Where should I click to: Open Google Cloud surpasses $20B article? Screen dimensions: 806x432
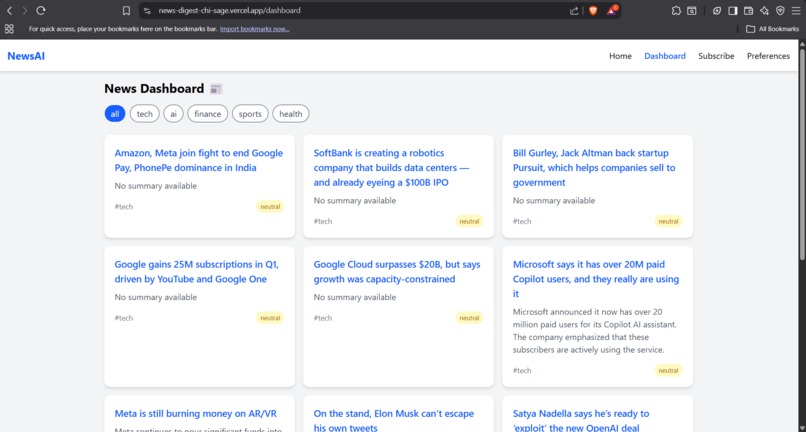pos(397,272)
